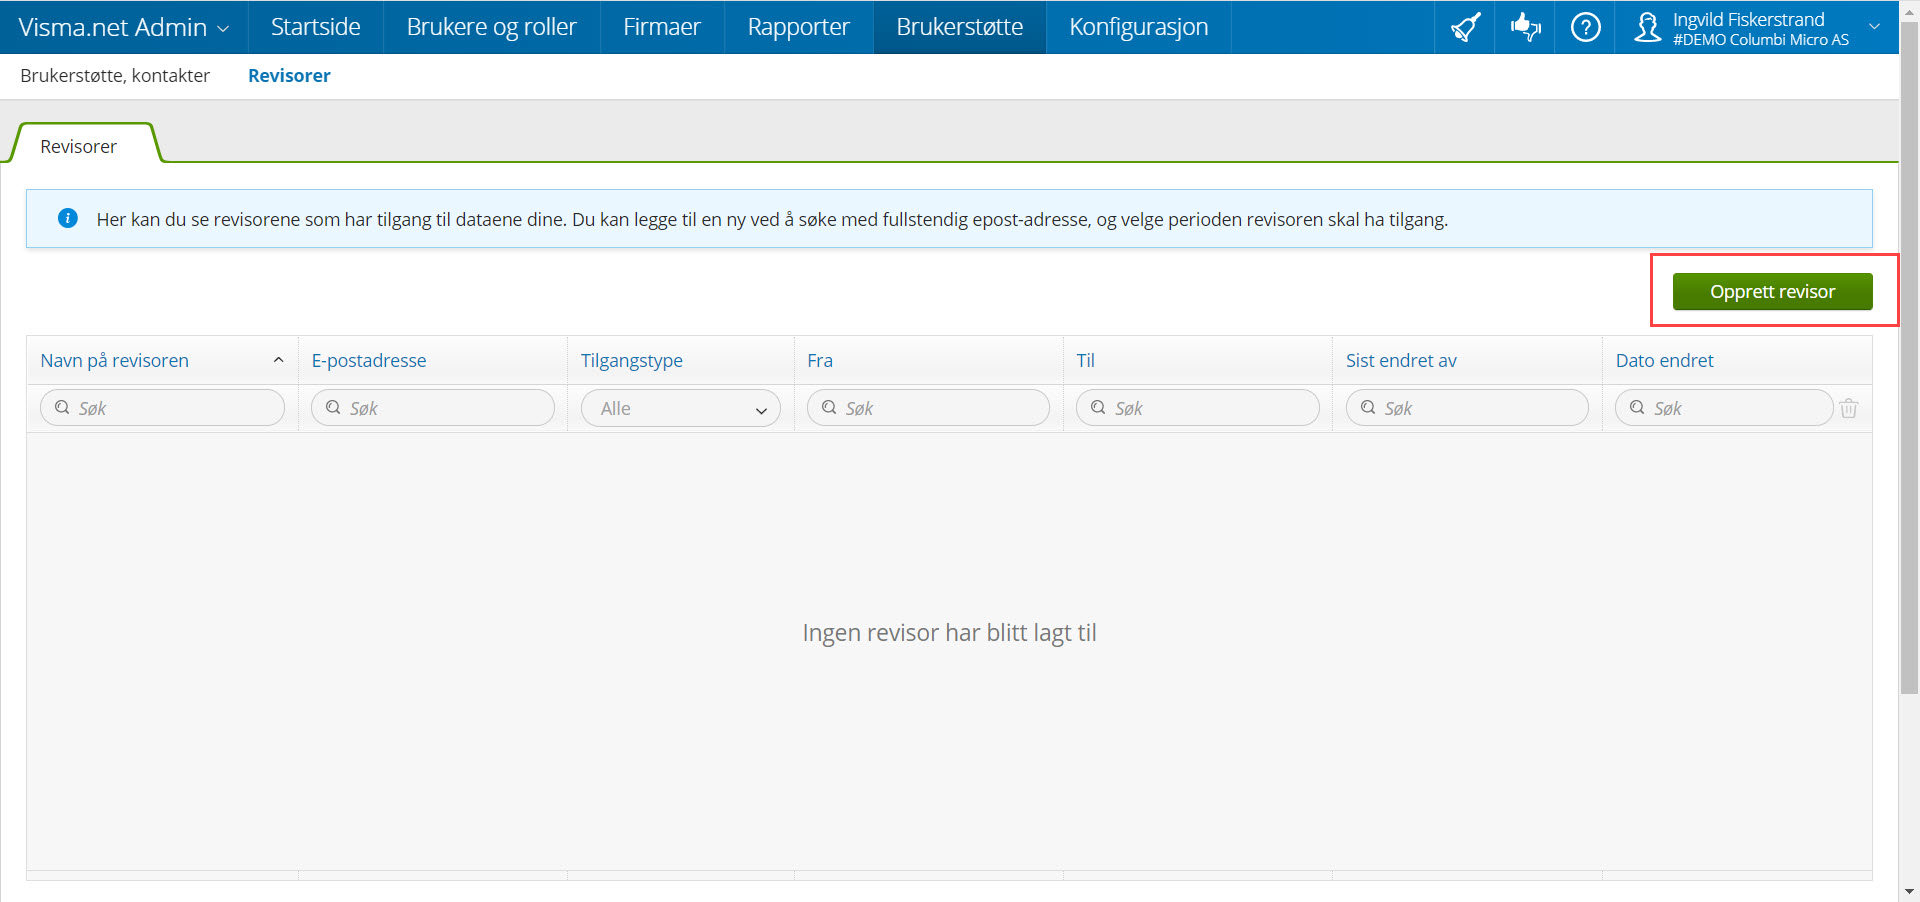Image resolution: width=1920 pixels, height=902 pixels.
Task: Focus the E-postadresse search field
Action: [432, 408]
